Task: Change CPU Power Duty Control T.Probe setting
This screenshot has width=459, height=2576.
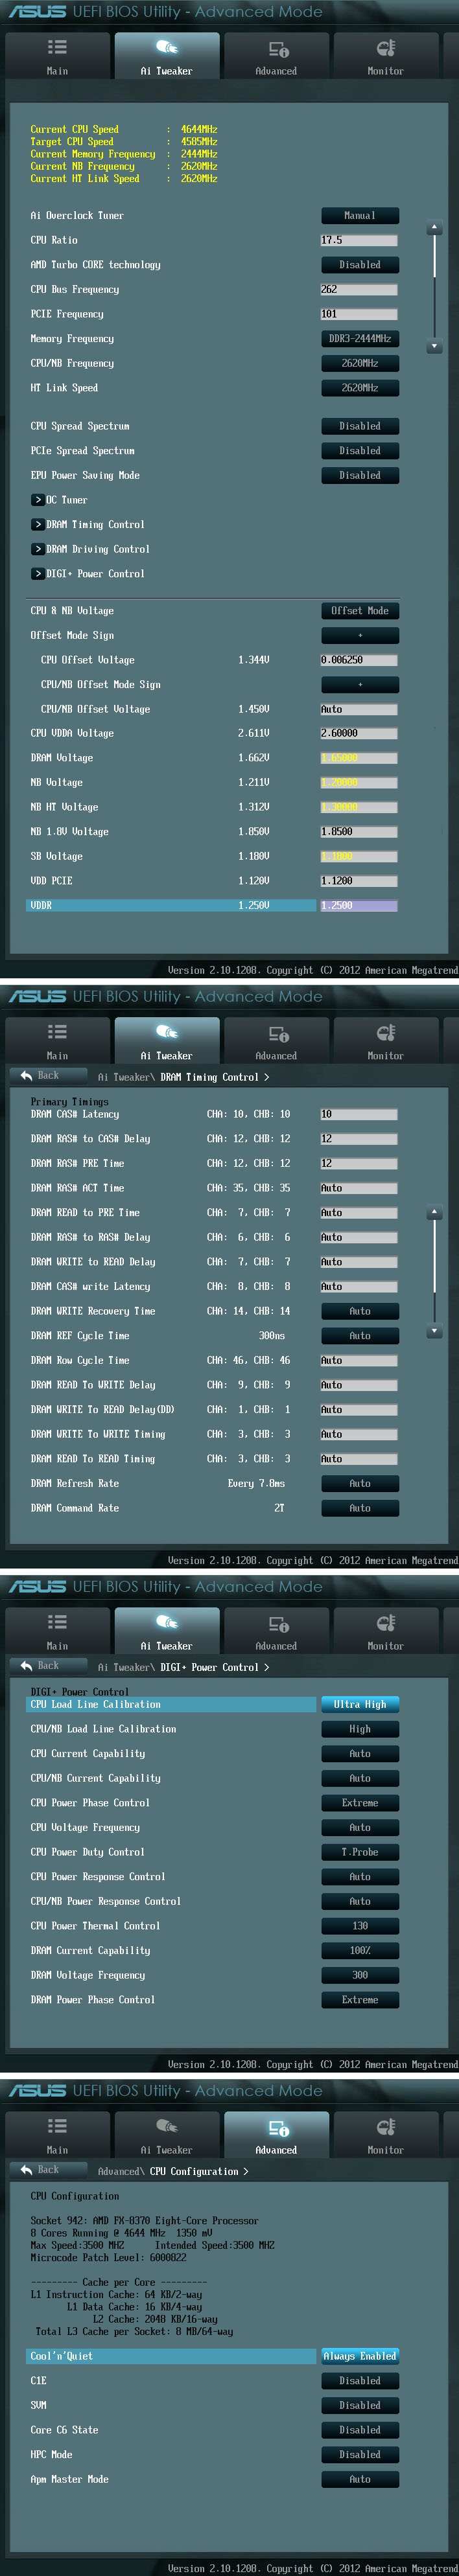Action: coord(360,1852)
